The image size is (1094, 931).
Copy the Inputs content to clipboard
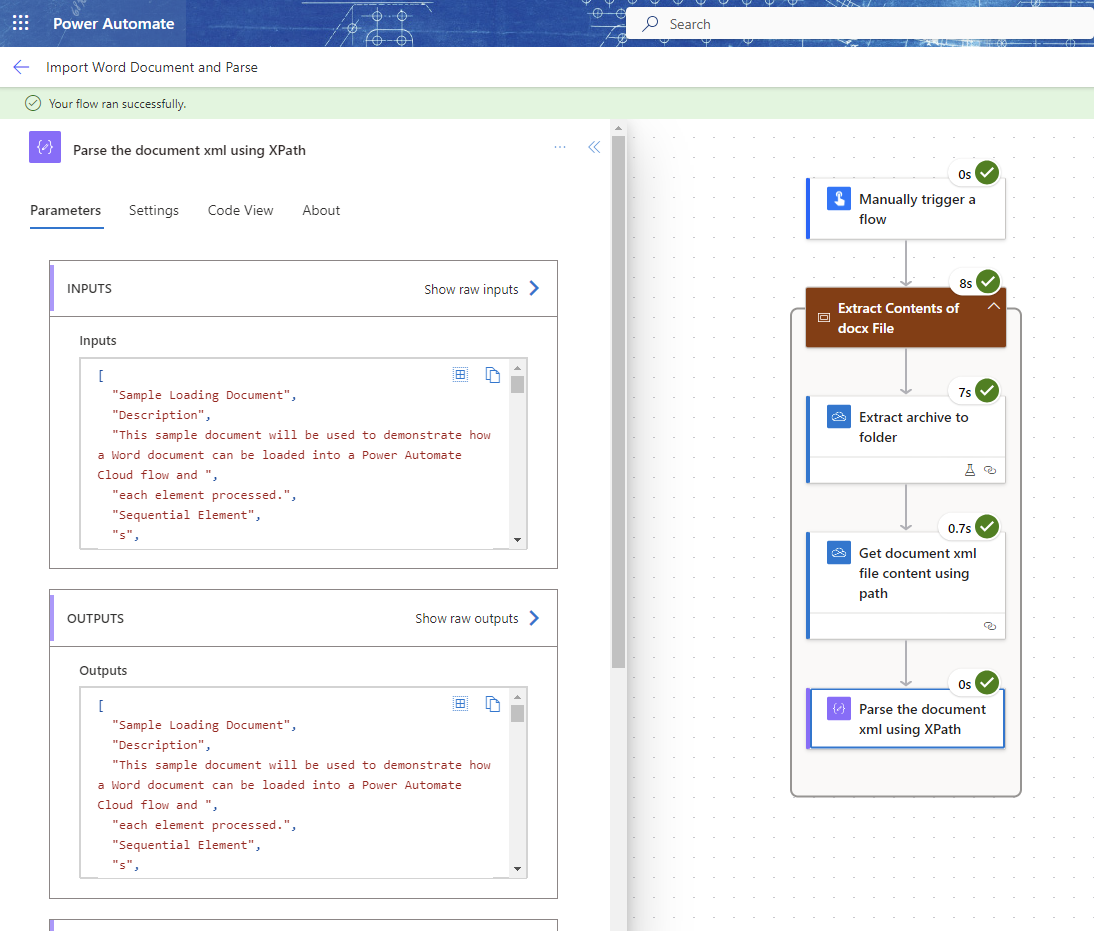493,375
